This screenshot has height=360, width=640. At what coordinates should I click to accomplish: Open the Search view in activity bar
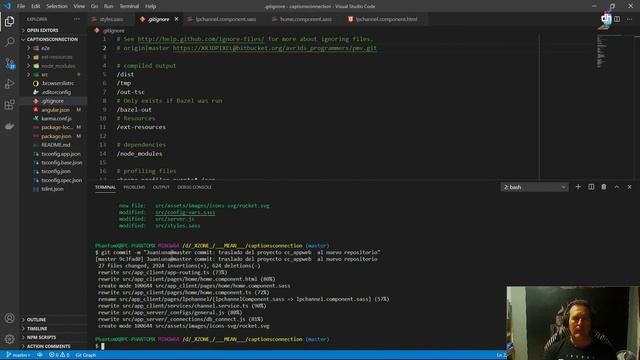click(x=9, y=42)
